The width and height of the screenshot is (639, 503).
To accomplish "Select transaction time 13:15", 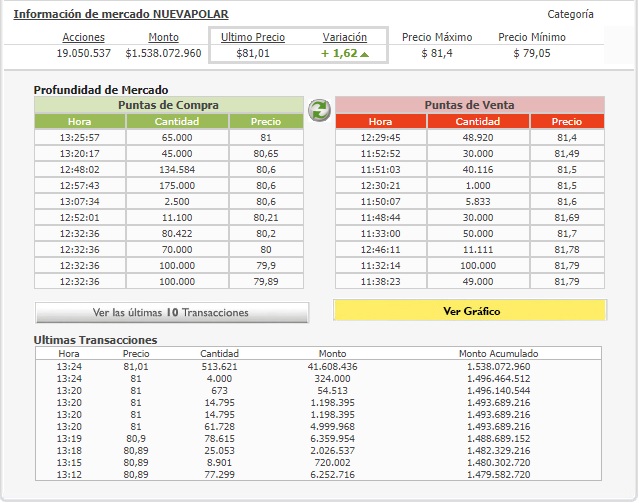I will 69,463.
